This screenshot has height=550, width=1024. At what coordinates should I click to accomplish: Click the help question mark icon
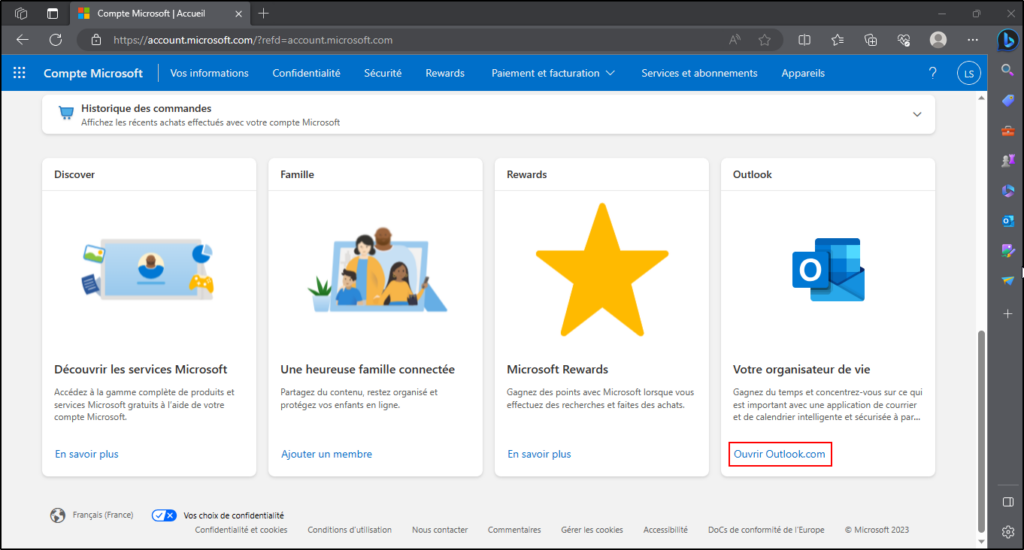(x=933, y=73)
